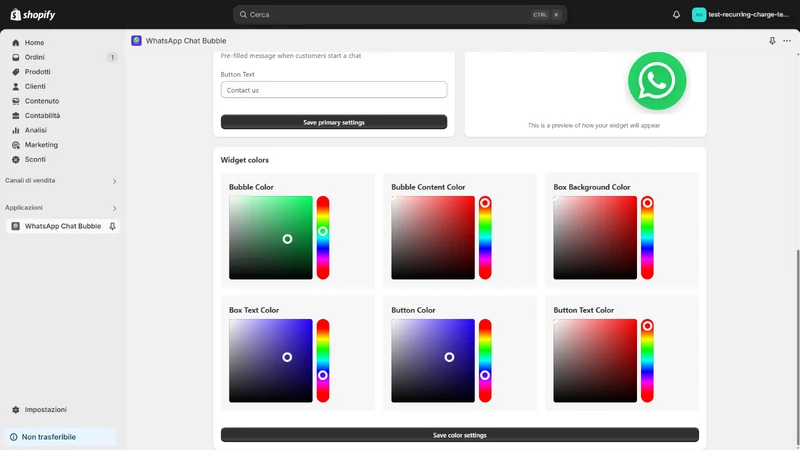Screen dimensions: 800x450
Task: Click the Contenuto icon in sidebar
Action: click(16, 101)
